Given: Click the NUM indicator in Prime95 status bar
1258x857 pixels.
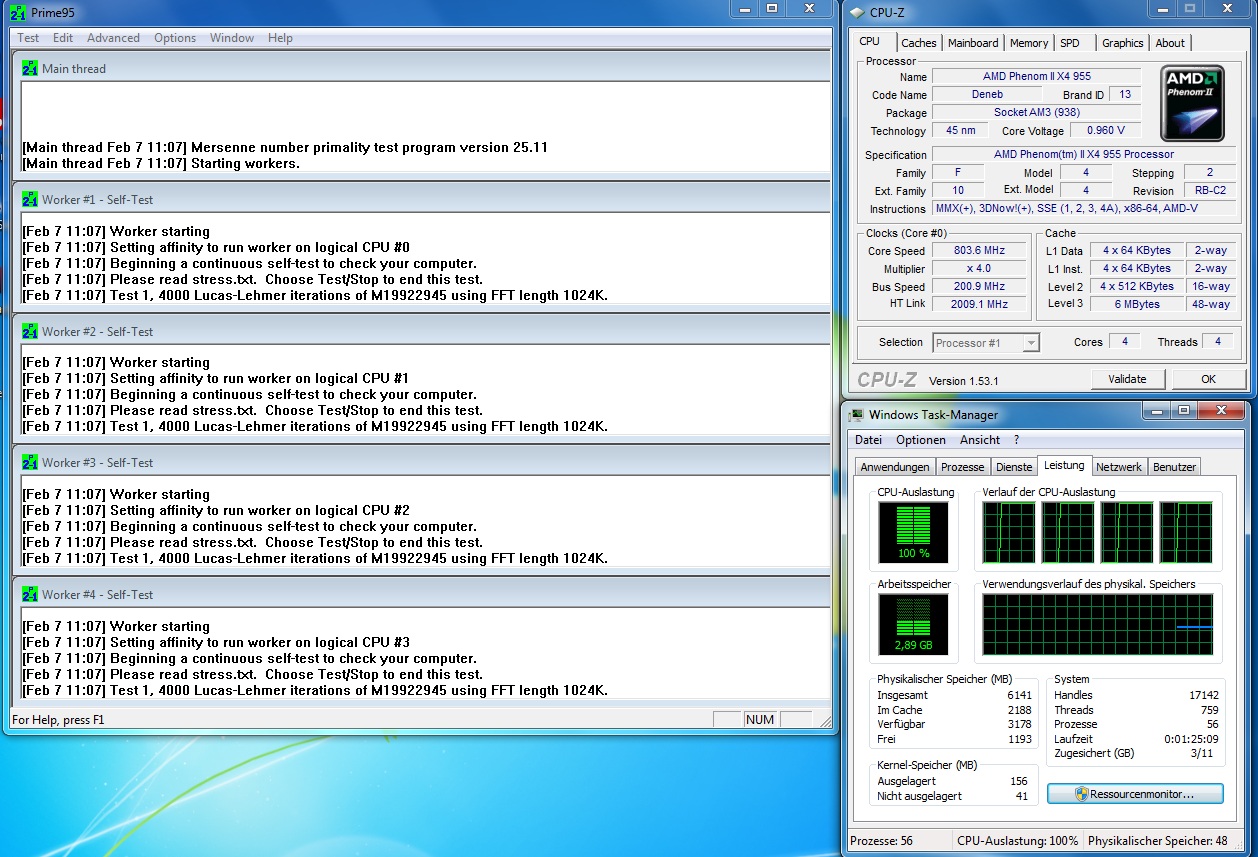Looking at the screenshot, I should [760, 719].
